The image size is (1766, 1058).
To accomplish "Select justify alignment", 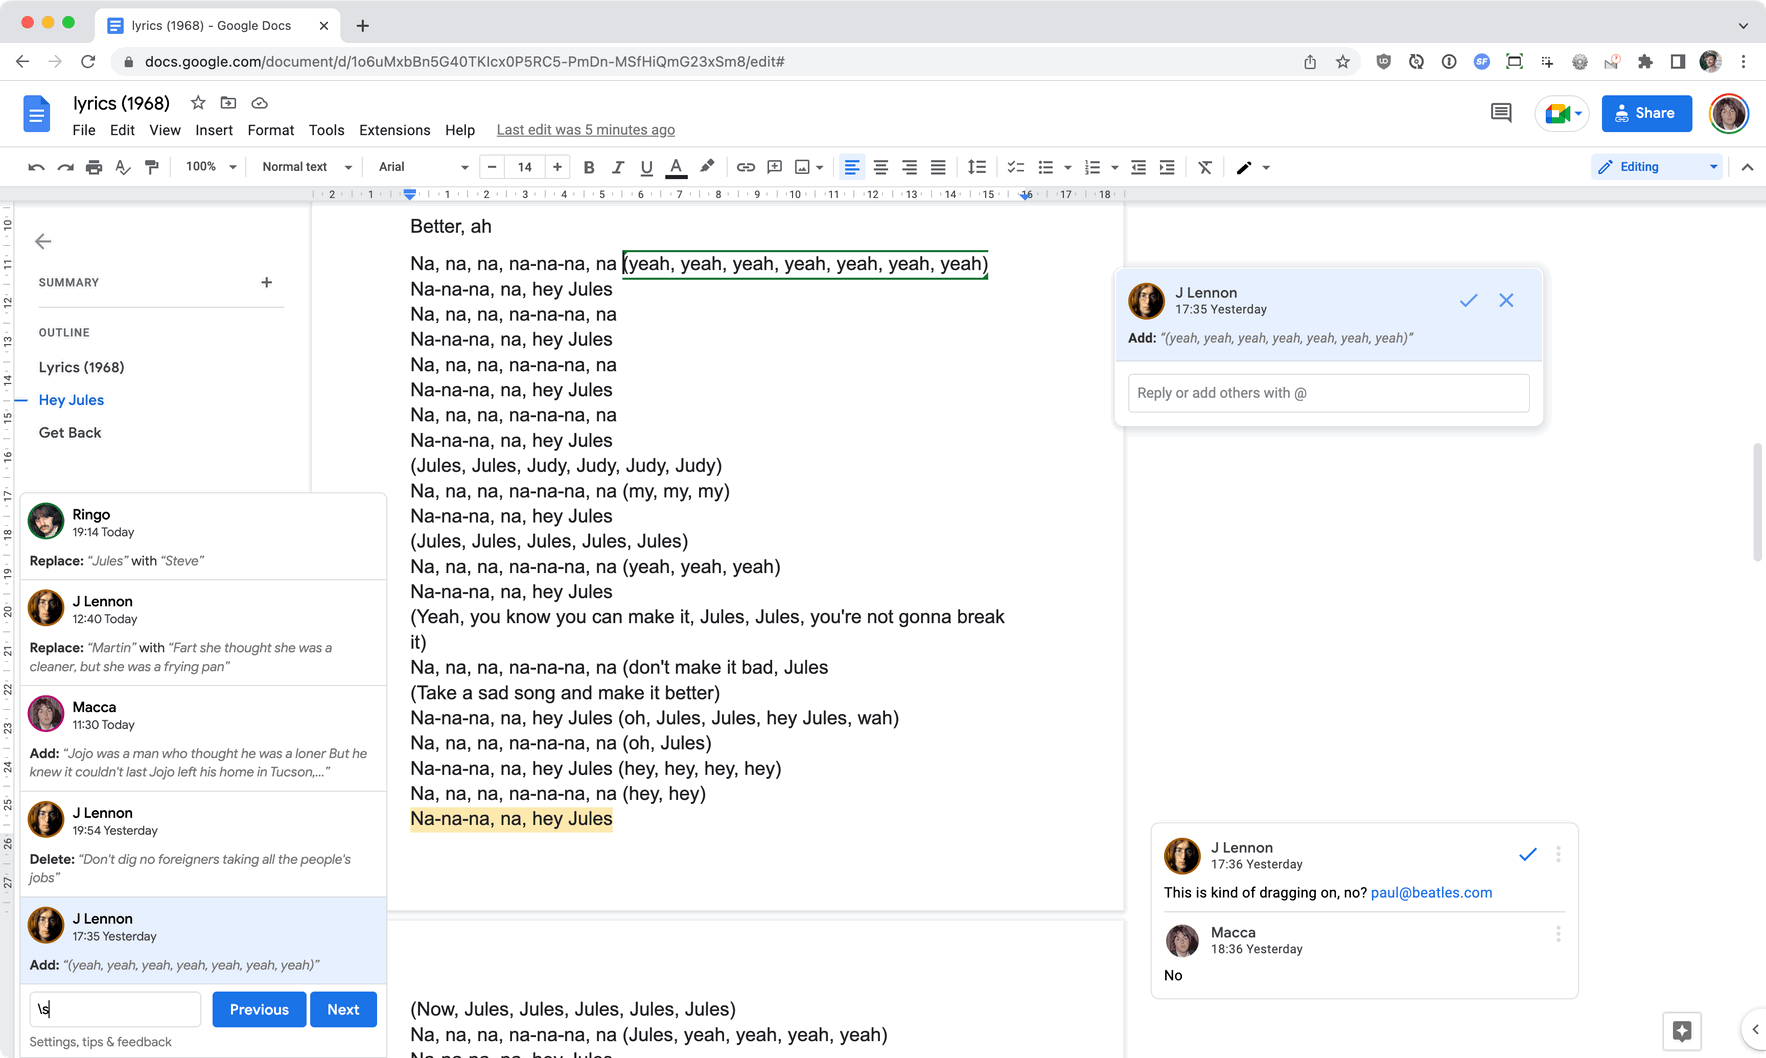I will tap(938, 167).
